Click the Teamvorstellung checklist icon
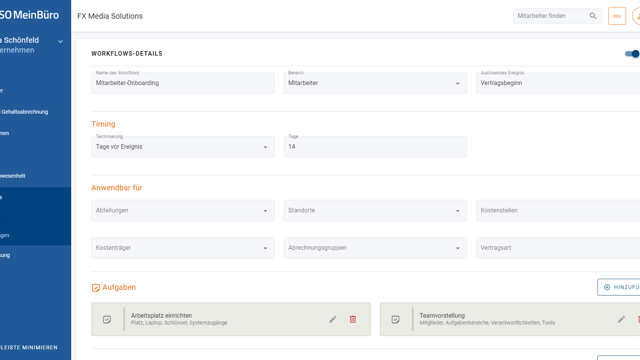The image size is (640, 360). pyautogui.click(x=395, y=319)
